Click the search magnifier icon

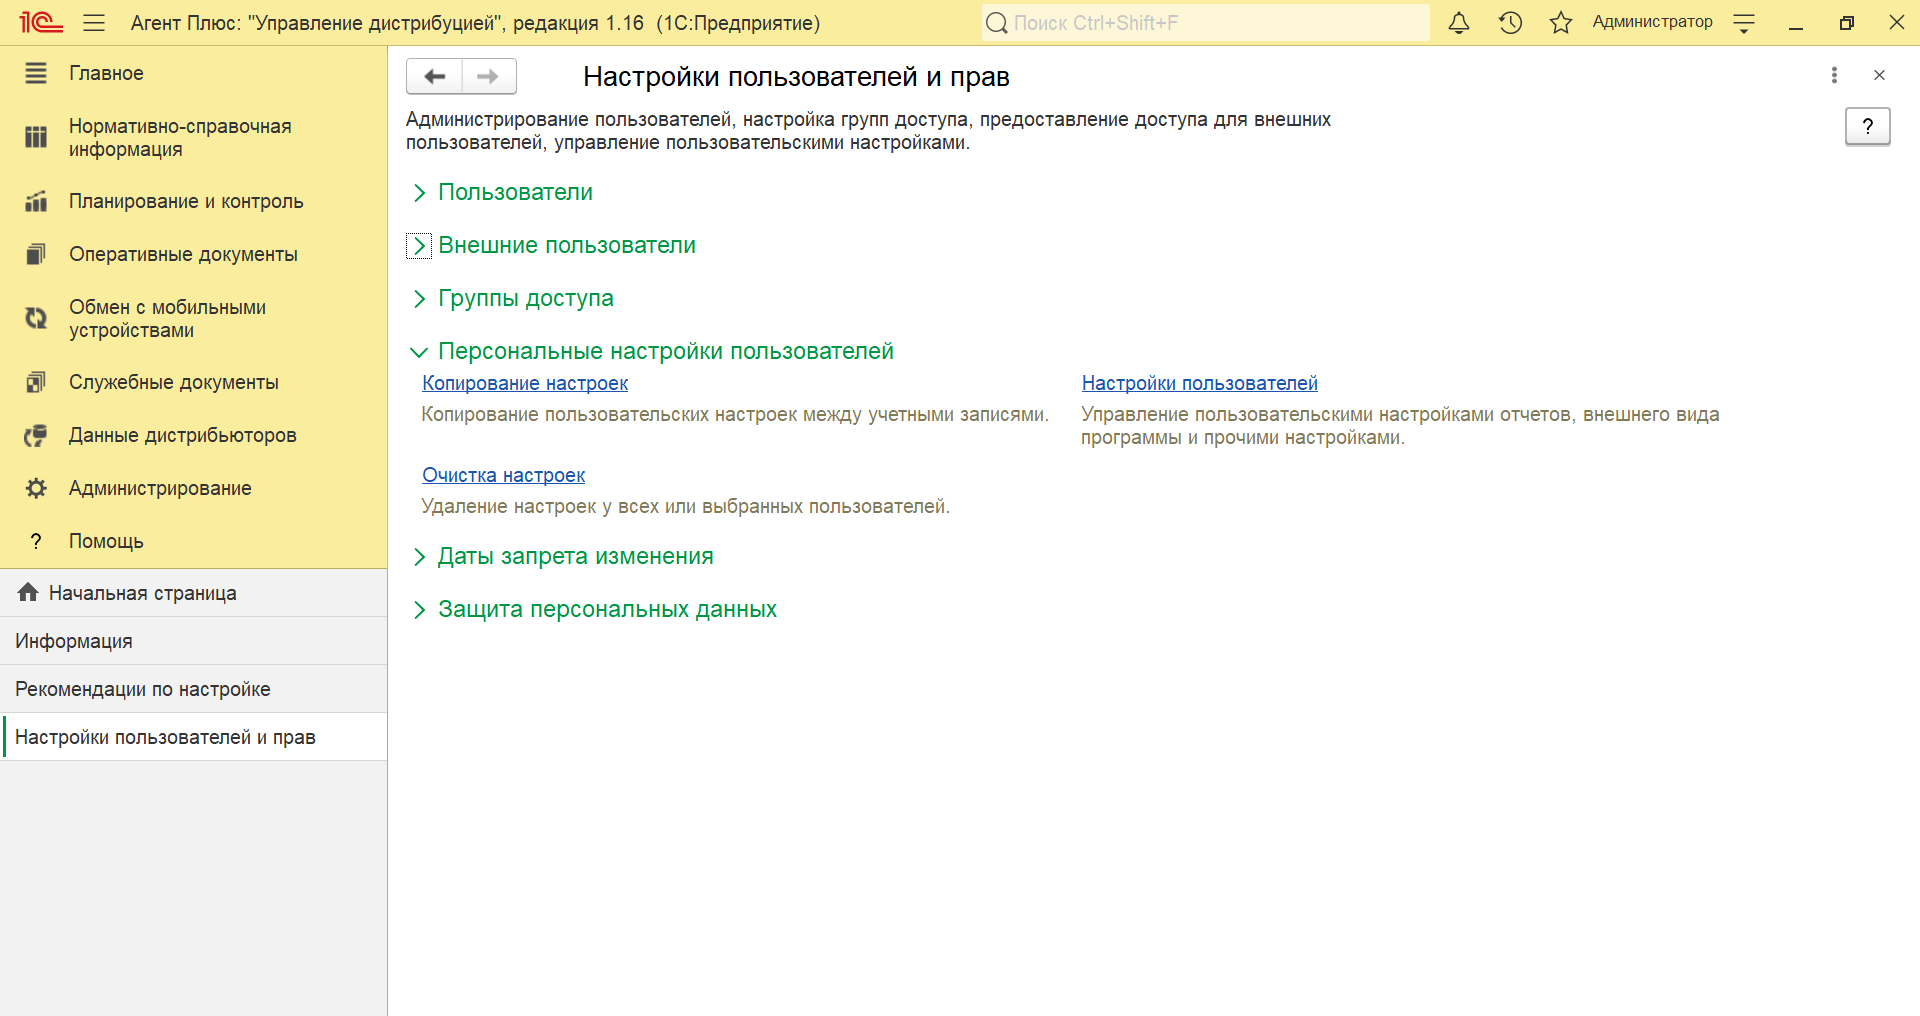(x=997, y=23)
